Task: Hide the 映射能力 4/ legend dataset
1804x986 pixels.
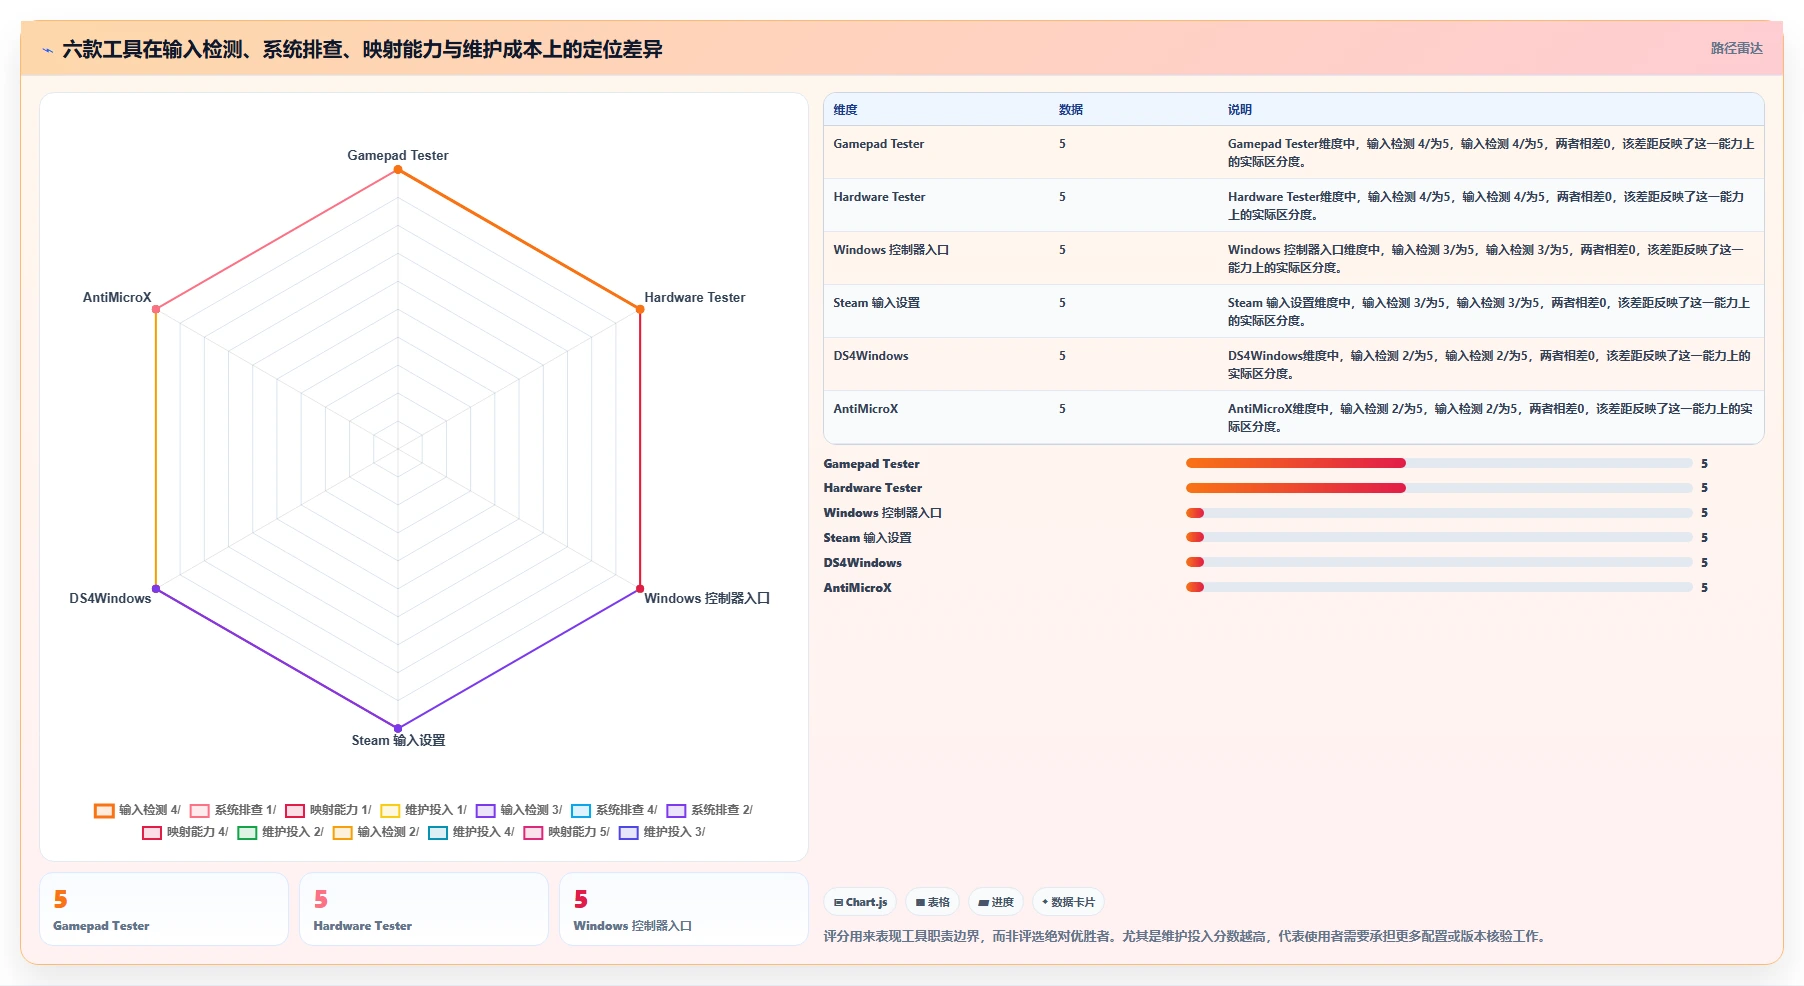Action: pyautogui.click(x=186, y=832)
